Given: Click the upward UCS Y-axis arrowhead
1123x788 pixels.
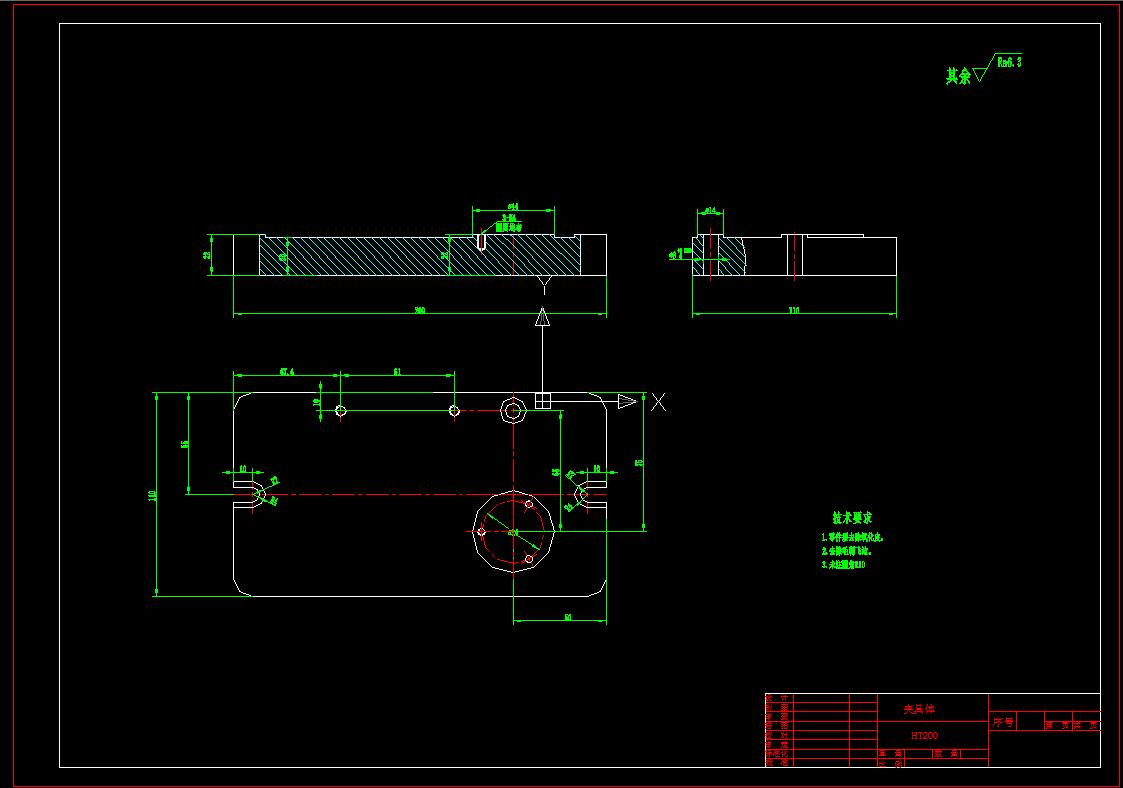Looking at the screenshot, I should pyautogui.click(x=543, y=317).
